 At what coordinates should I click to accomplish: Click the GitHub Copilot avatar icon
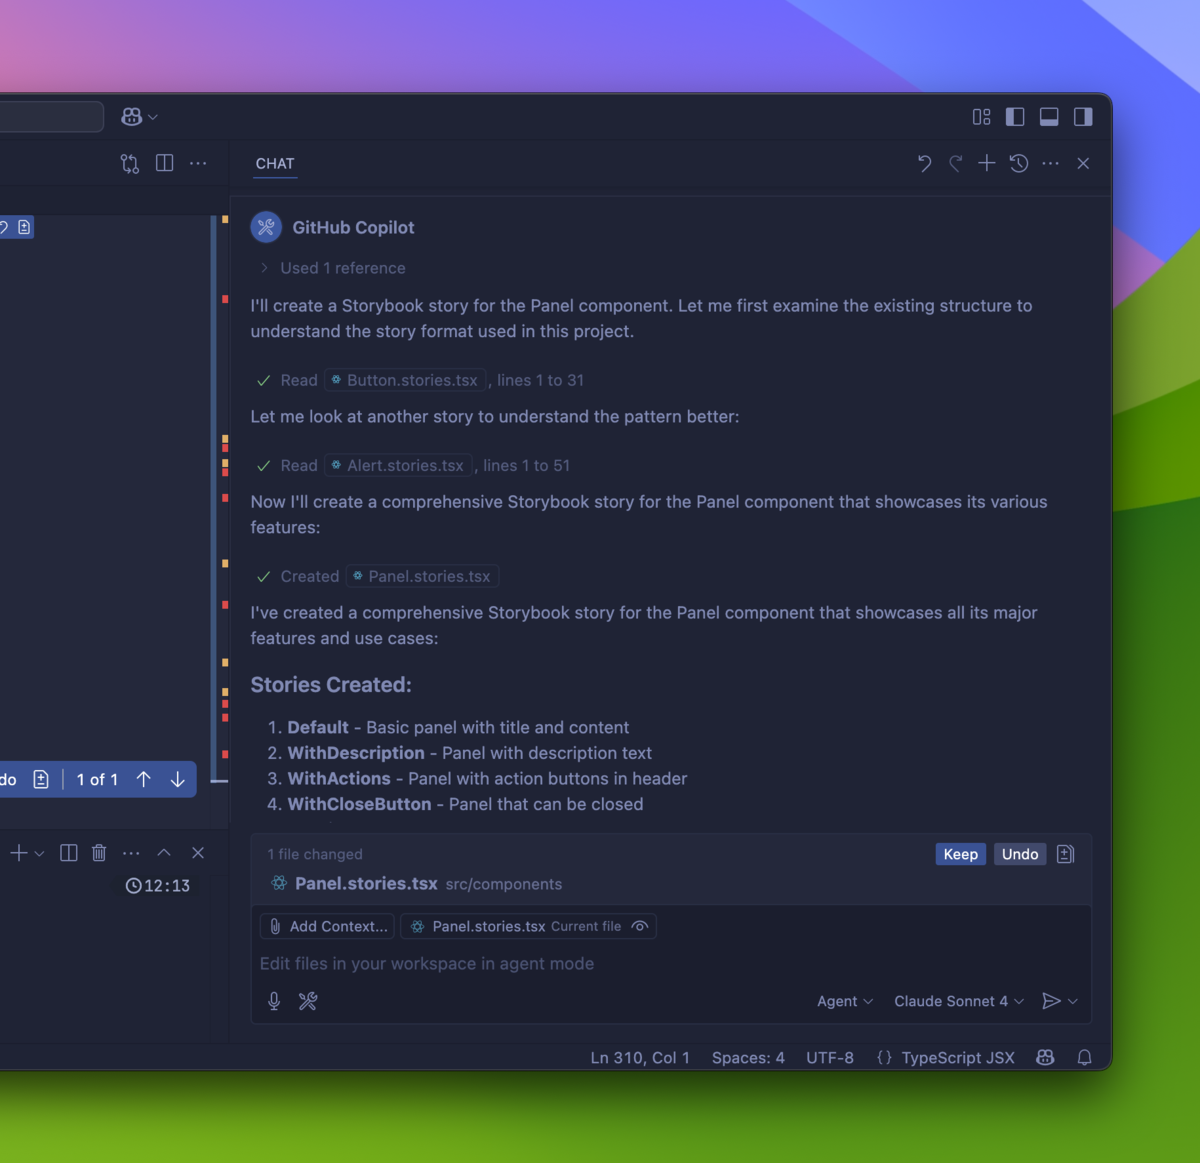[x=266, y=227]
